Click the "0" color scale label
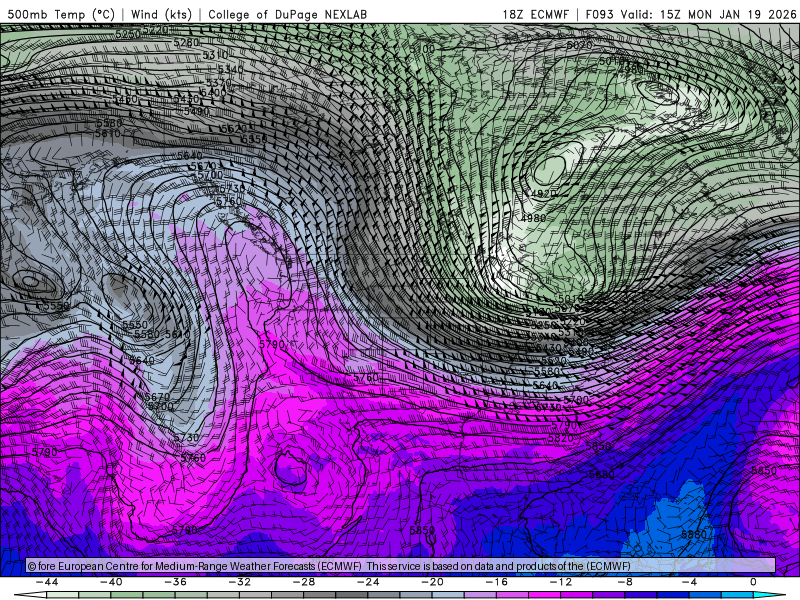Image resolution: width=800 pixels, height=600 pixels. (x=753, y=582)
